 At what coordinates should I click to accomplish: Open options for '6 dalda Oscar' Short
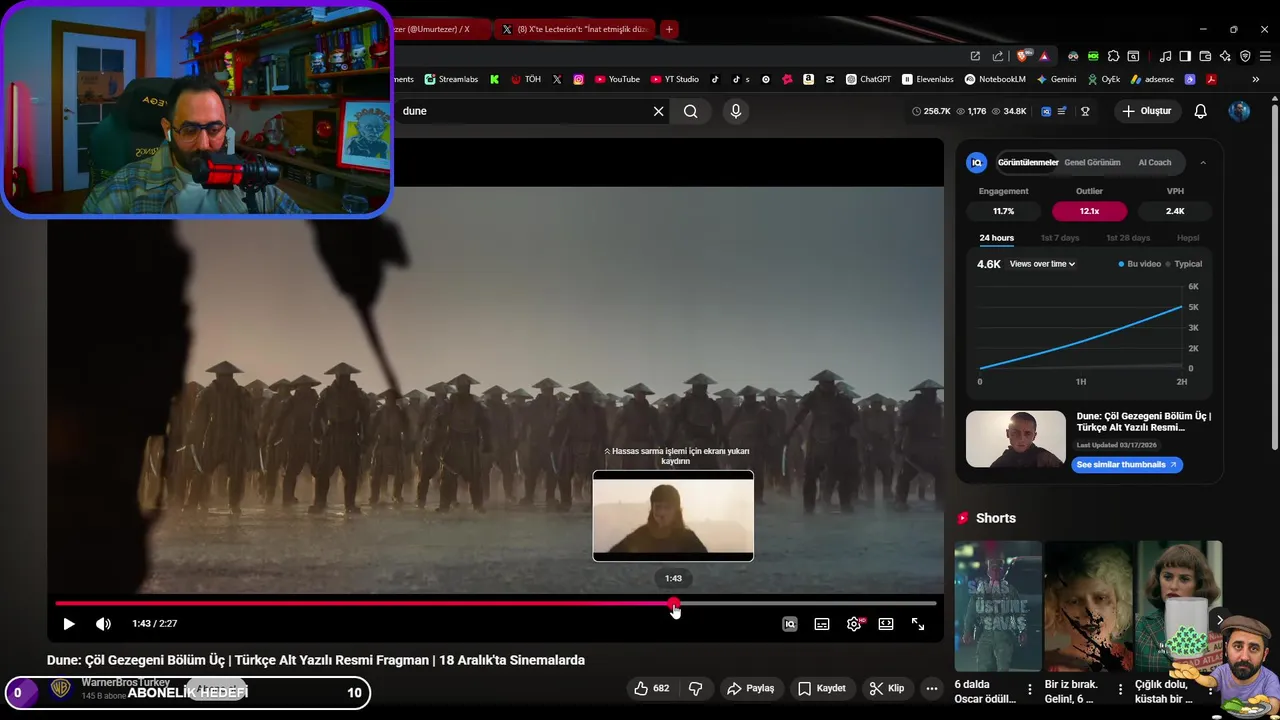pyautogui.click(x=1029, y=689)
